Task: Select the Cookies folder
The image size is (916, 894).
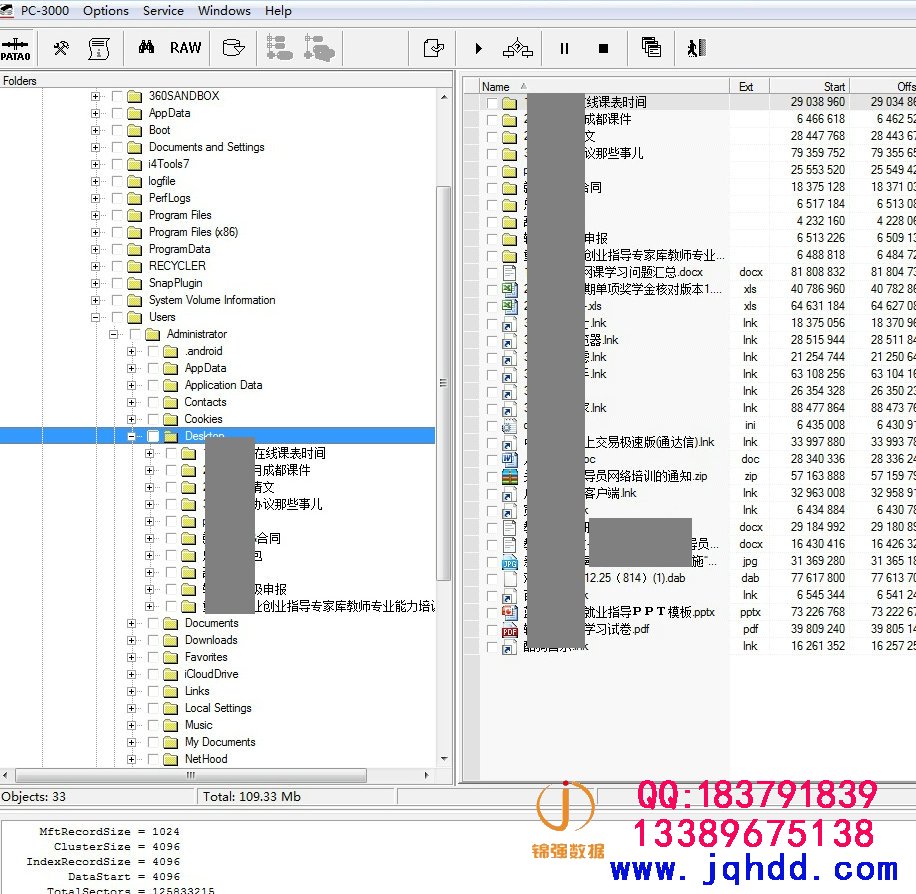Action: (203, 419)
